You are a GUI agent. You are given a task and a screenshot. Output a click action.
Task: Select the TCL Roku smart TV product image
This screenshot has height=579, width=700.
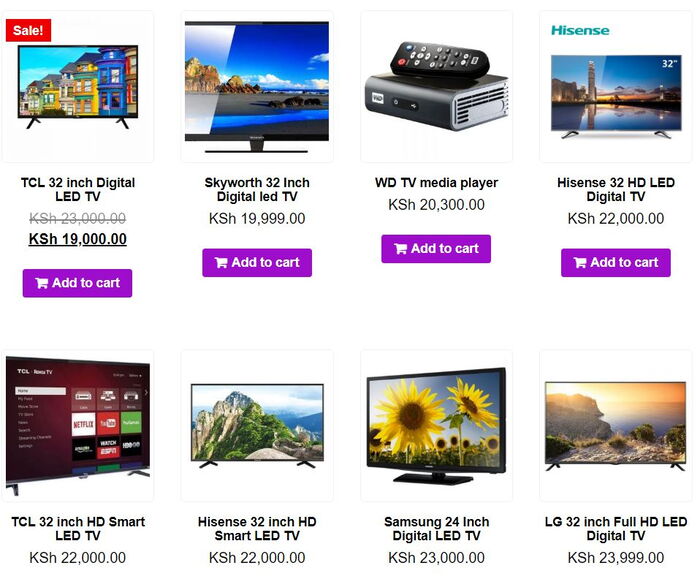(x=78, y=426)
